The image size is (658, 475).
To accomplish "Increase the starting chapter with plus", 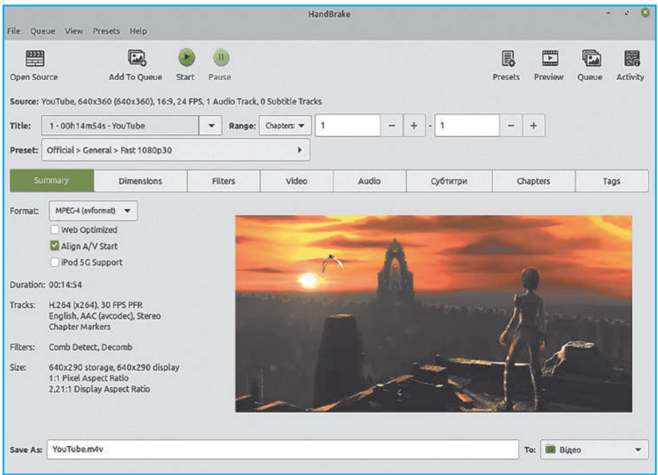I will (414, 126).
